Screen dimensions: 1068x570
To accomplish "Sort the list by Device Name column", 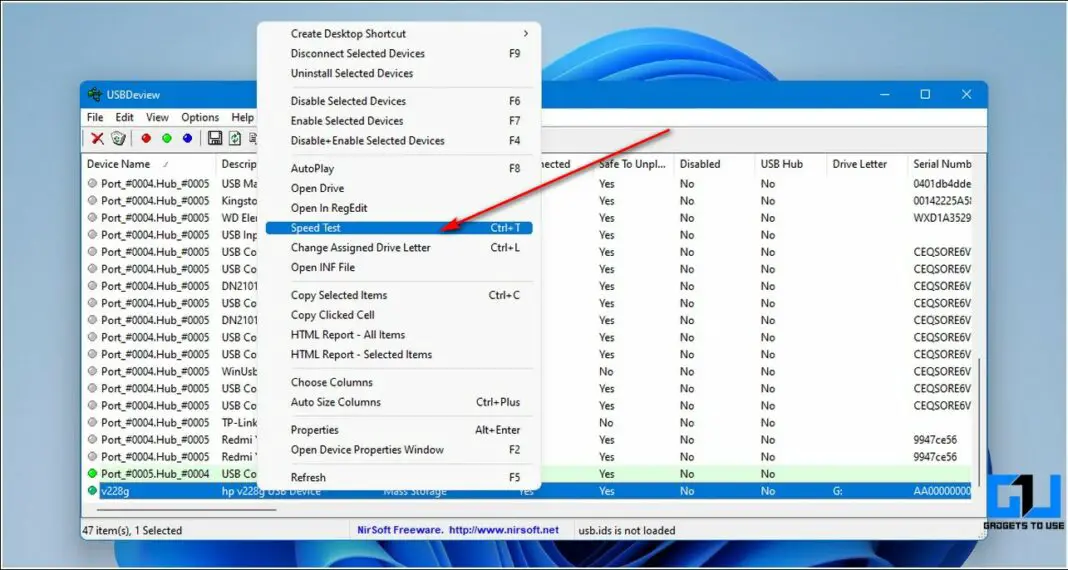I will coord(118,164).
